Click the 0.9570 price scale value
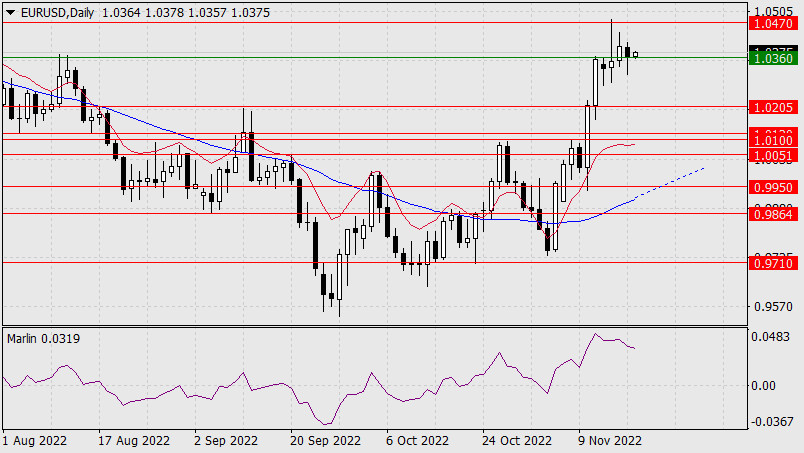The image size is (804, 453). pyautogui.click(x=774, y=307)
